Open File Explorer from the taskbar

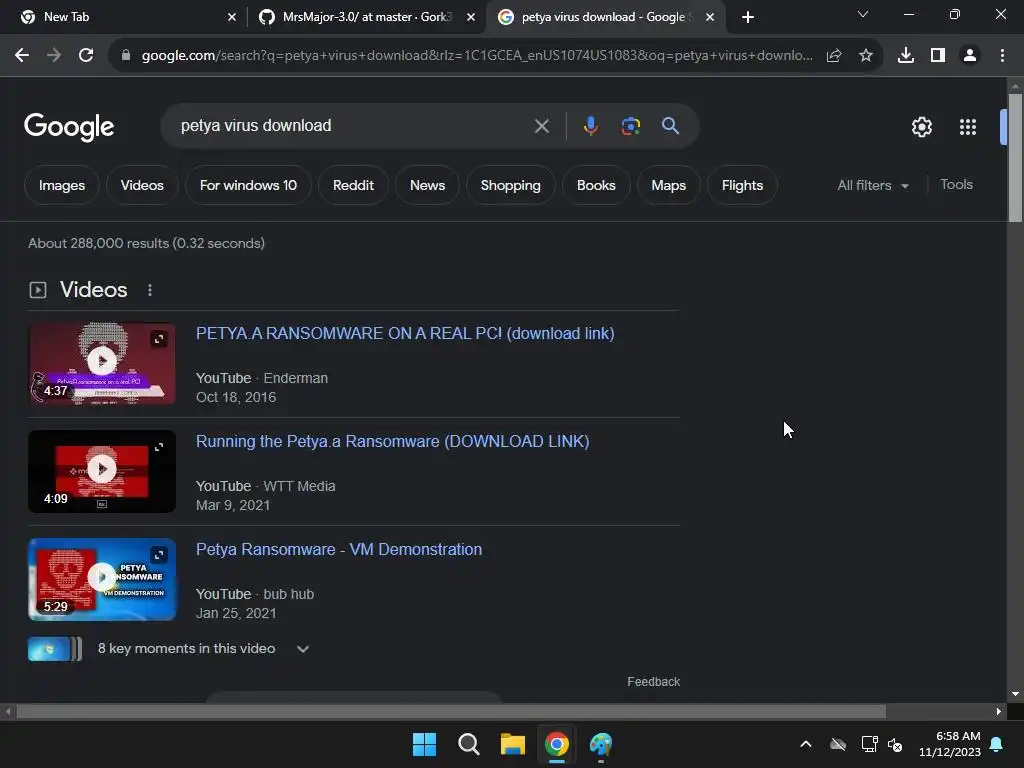[x=513, y=744]
